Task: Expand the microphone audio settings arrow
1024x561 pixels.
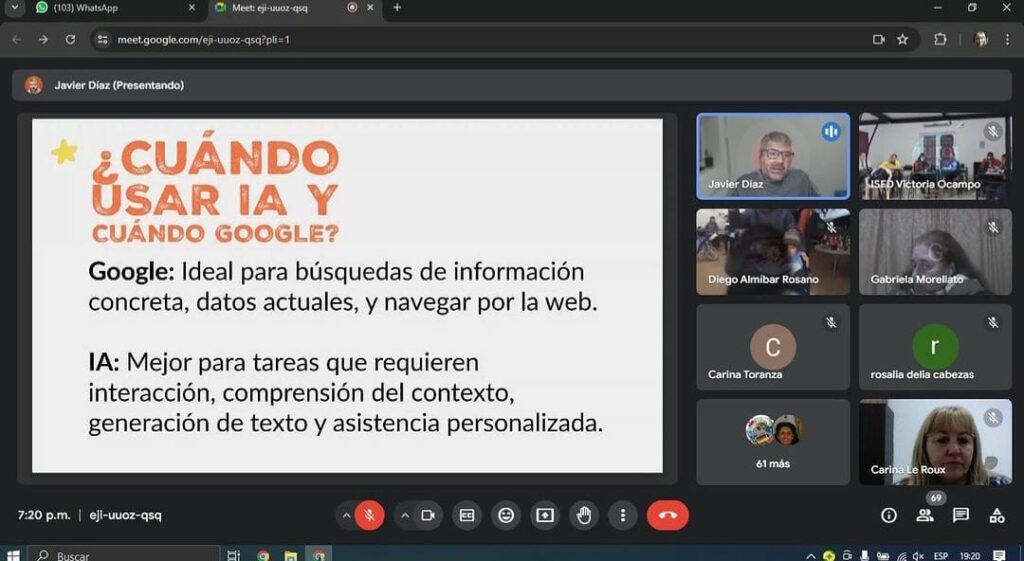Action: click(346, 515)
